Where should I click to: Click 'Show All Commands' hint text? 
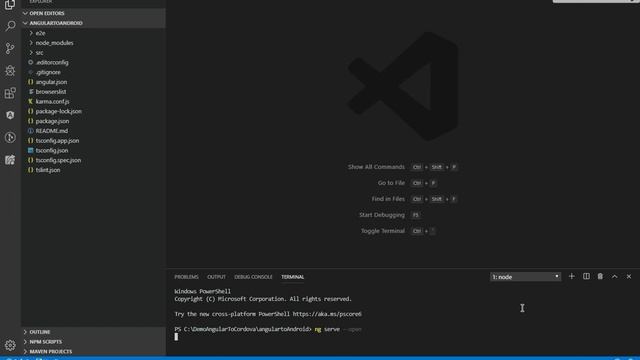pyautogui.click(x=376, y=167)
